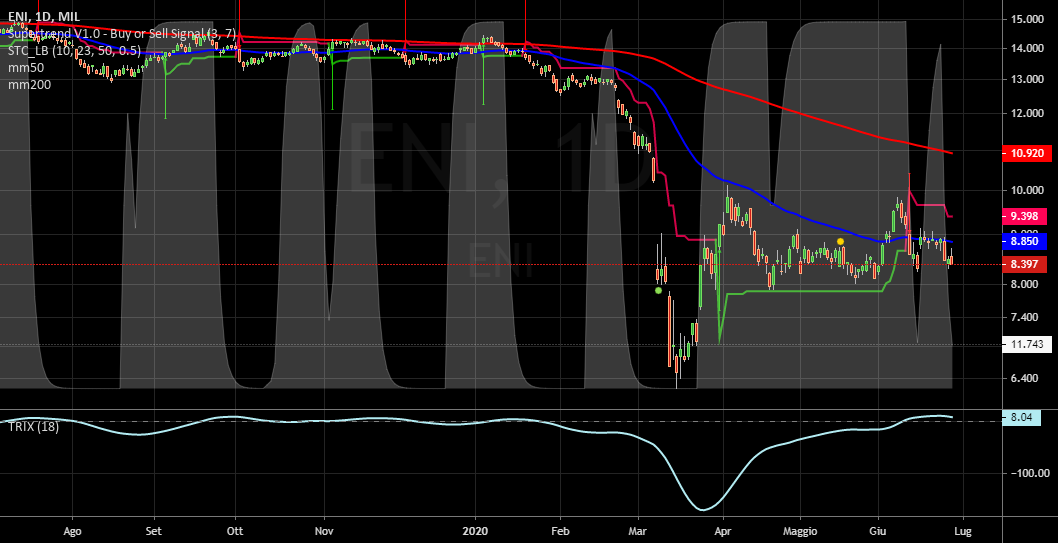
Task: Click the Nov label on time axis
Action: coord(325,532)
